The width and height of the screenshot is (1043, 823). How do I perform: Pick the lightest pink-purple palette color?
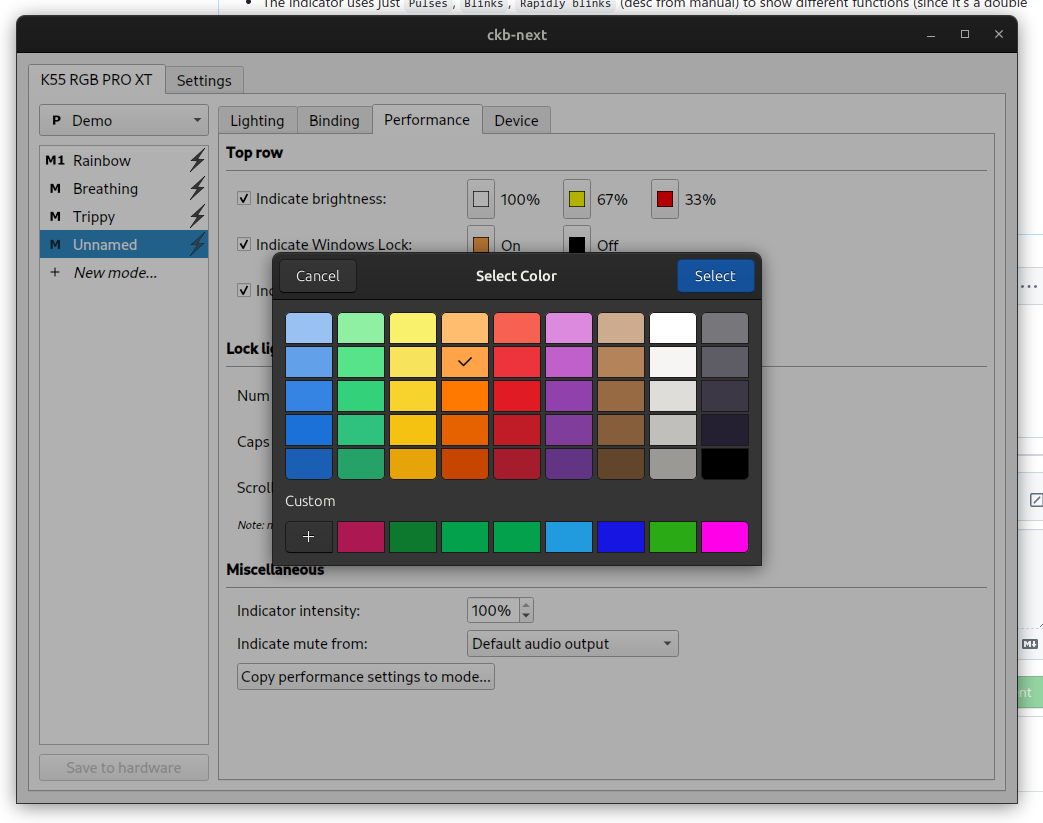click(569, 328)
